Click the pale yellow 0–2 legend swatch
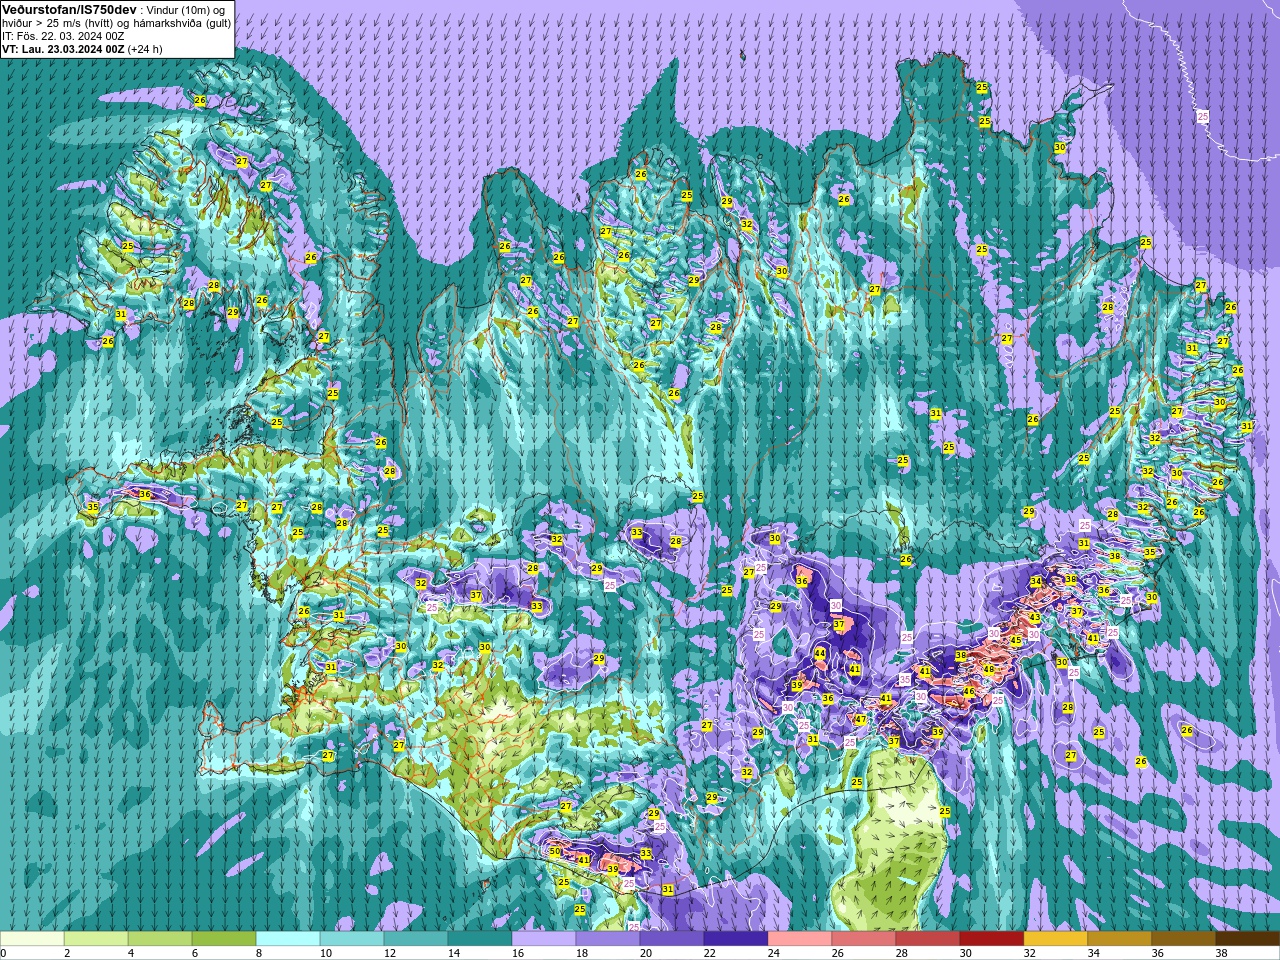Viewport: 1280px width, 960px height. click(32, 939)
